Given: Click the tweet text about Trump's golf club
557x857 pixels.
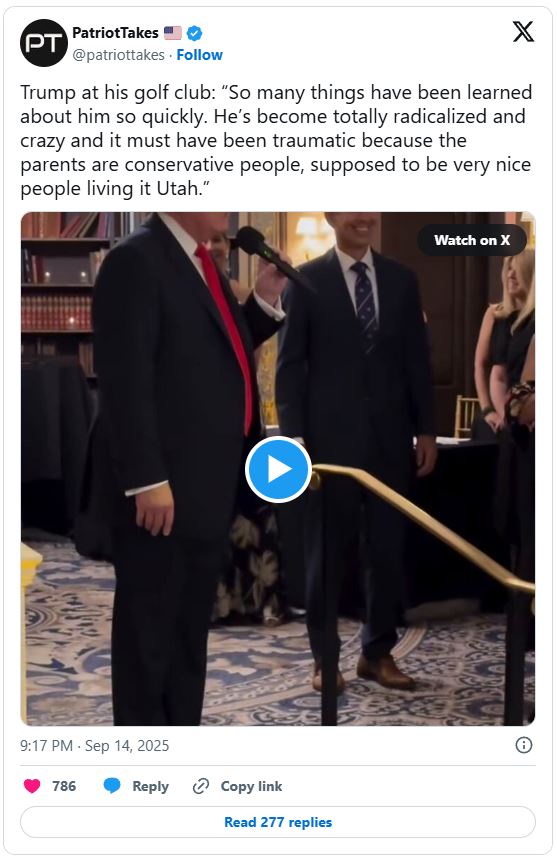Looking at the screenshot, I should pyautogui.click(x=276, y=140).
